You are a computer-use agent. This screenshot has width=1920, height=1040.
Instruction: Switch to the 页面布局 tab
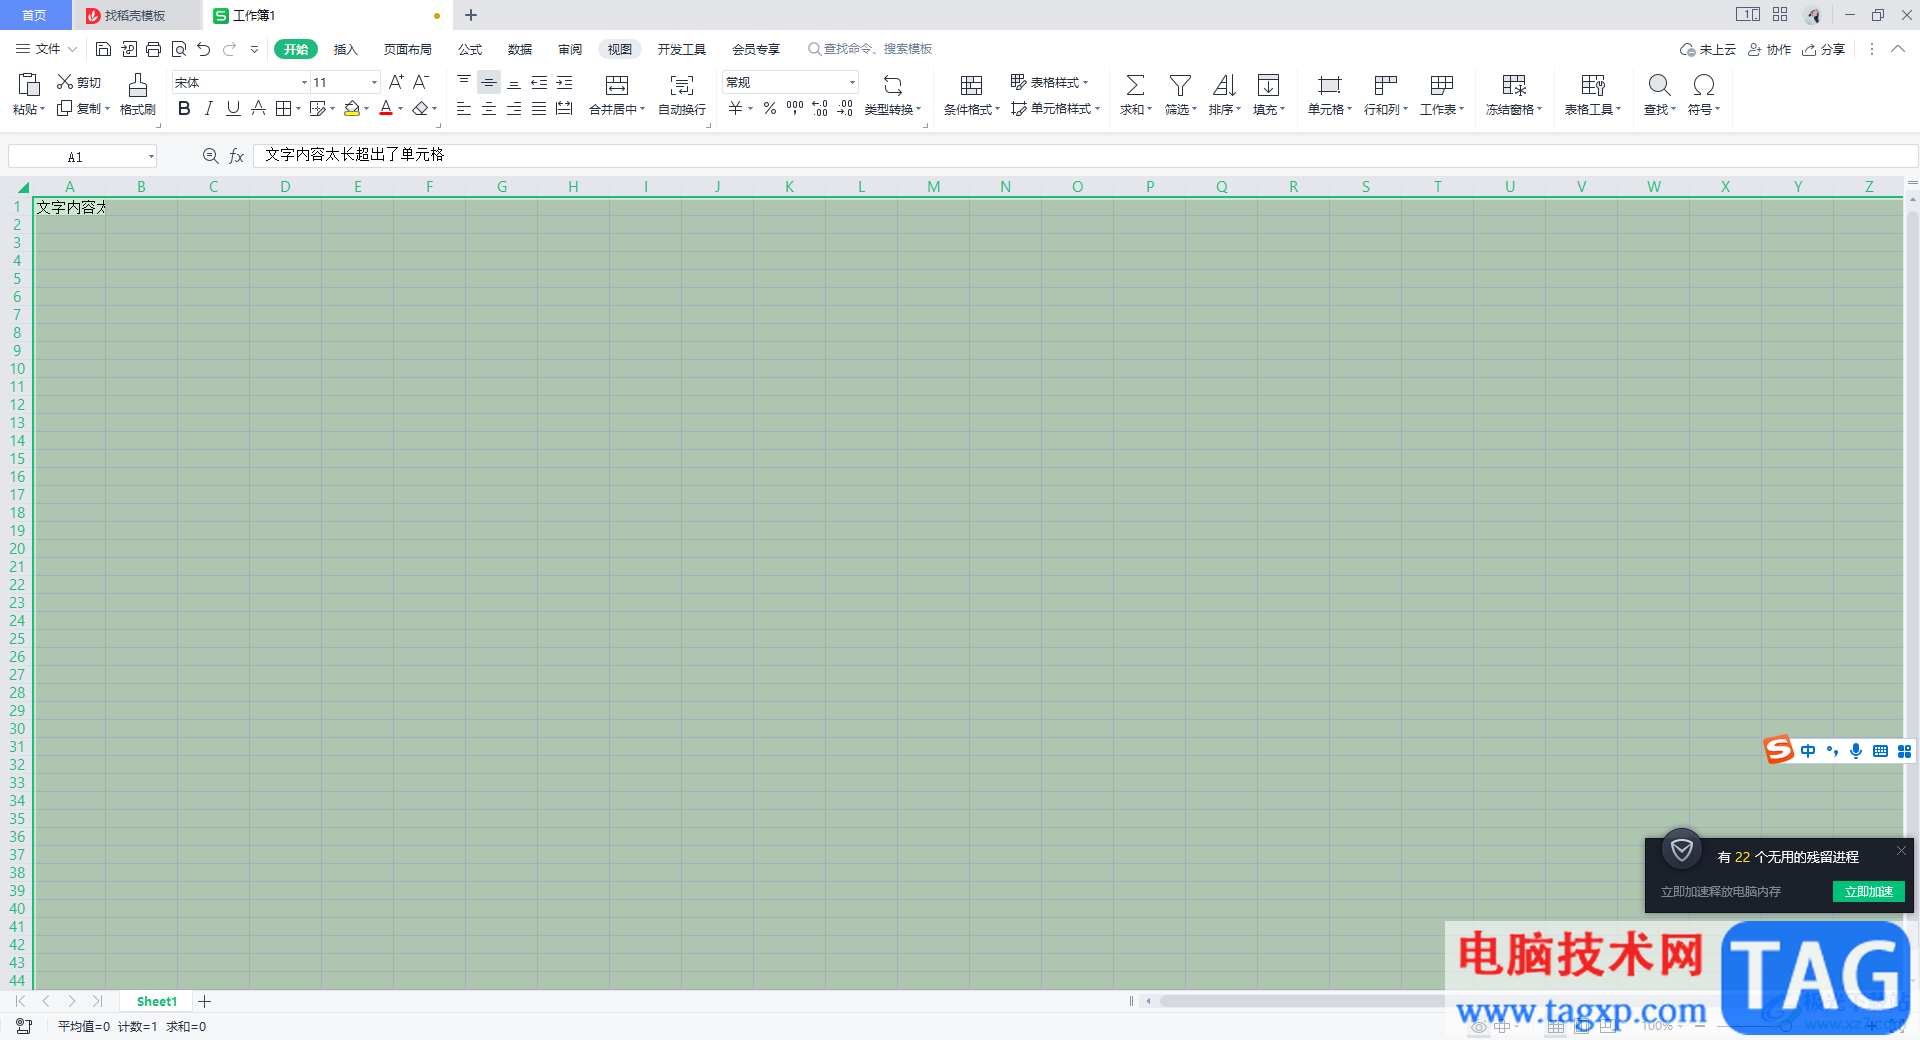pyautogui.click(x=407, y=49)
